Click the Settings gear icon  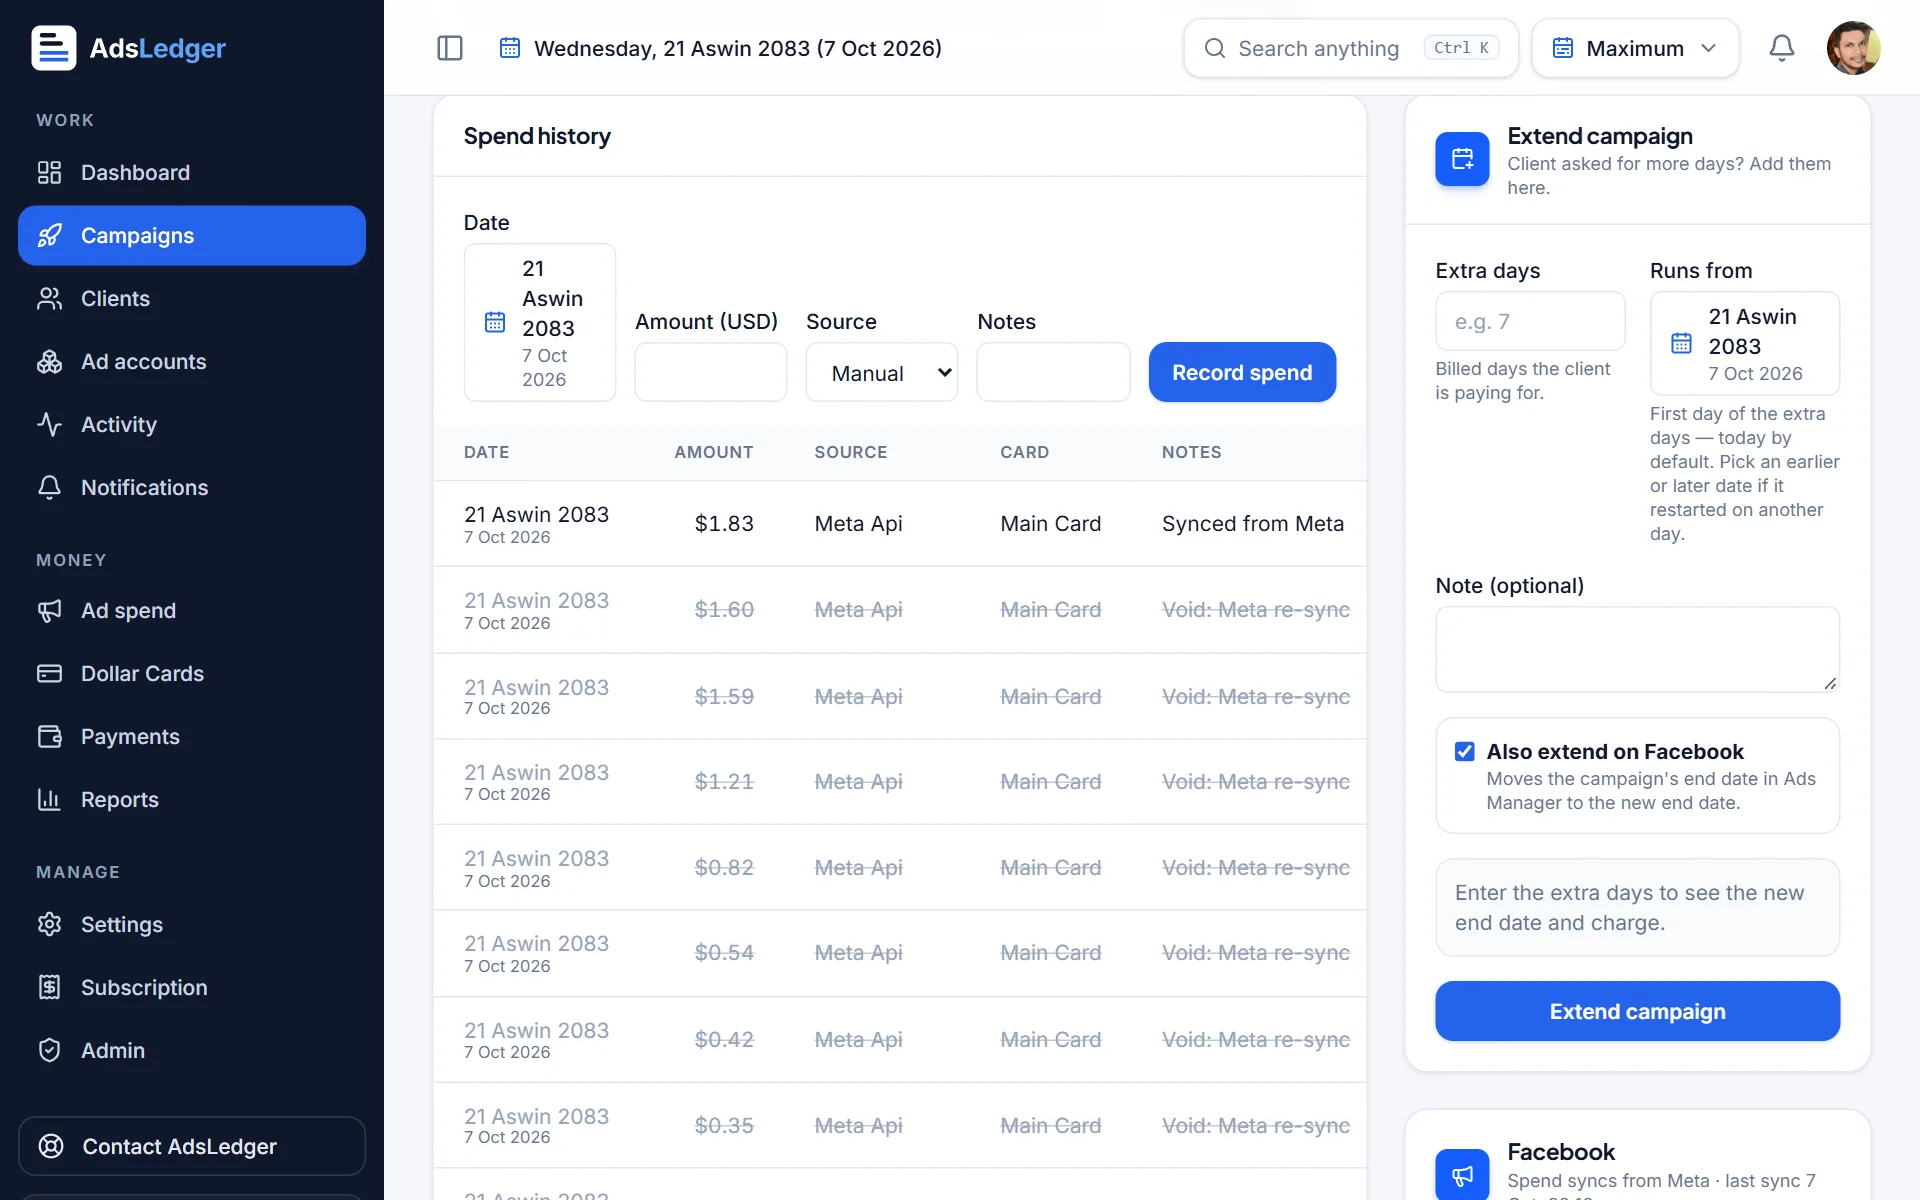pyautogui.click(x=49, y=924)
